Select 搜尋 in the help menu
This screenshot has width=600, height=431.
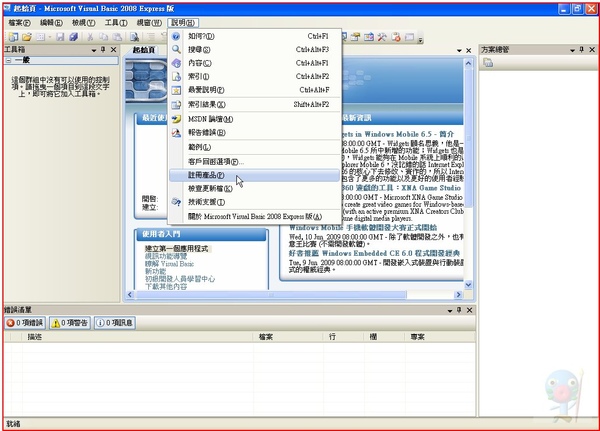[x=254, y=49]
